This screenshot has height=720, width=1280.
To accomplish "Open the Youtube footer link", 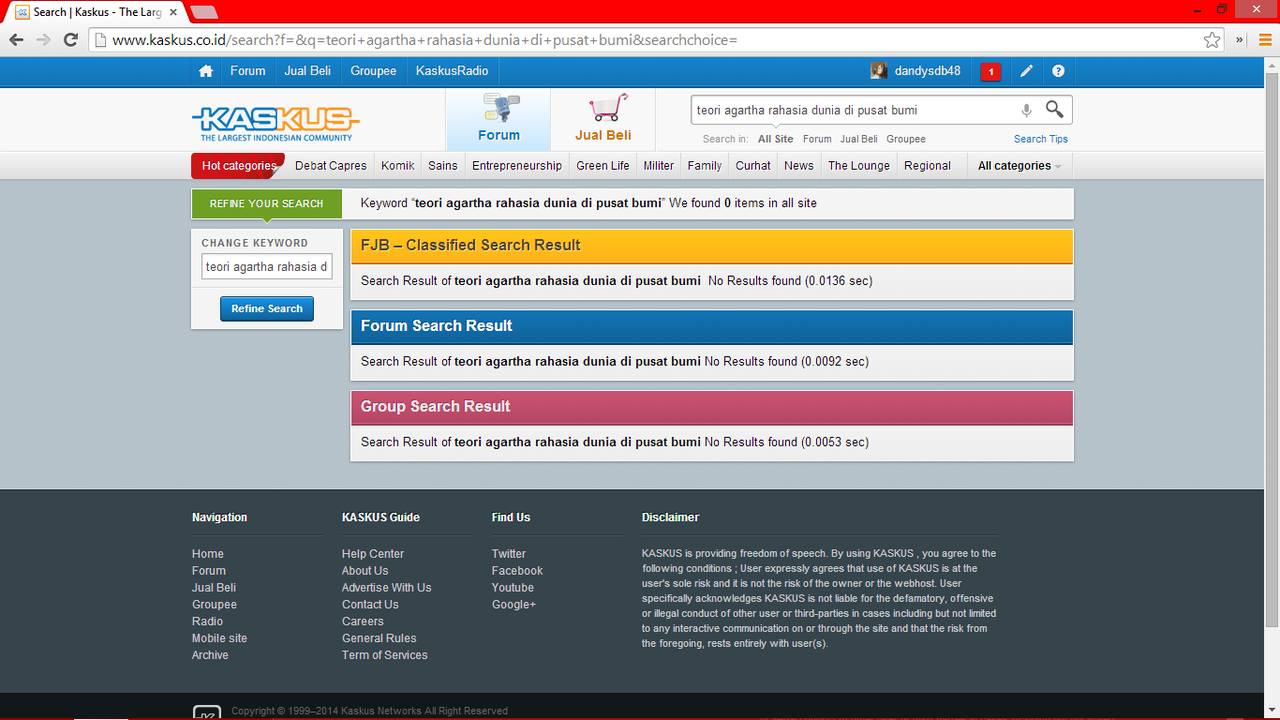I will pyautogui.click(x=513, y=588).
